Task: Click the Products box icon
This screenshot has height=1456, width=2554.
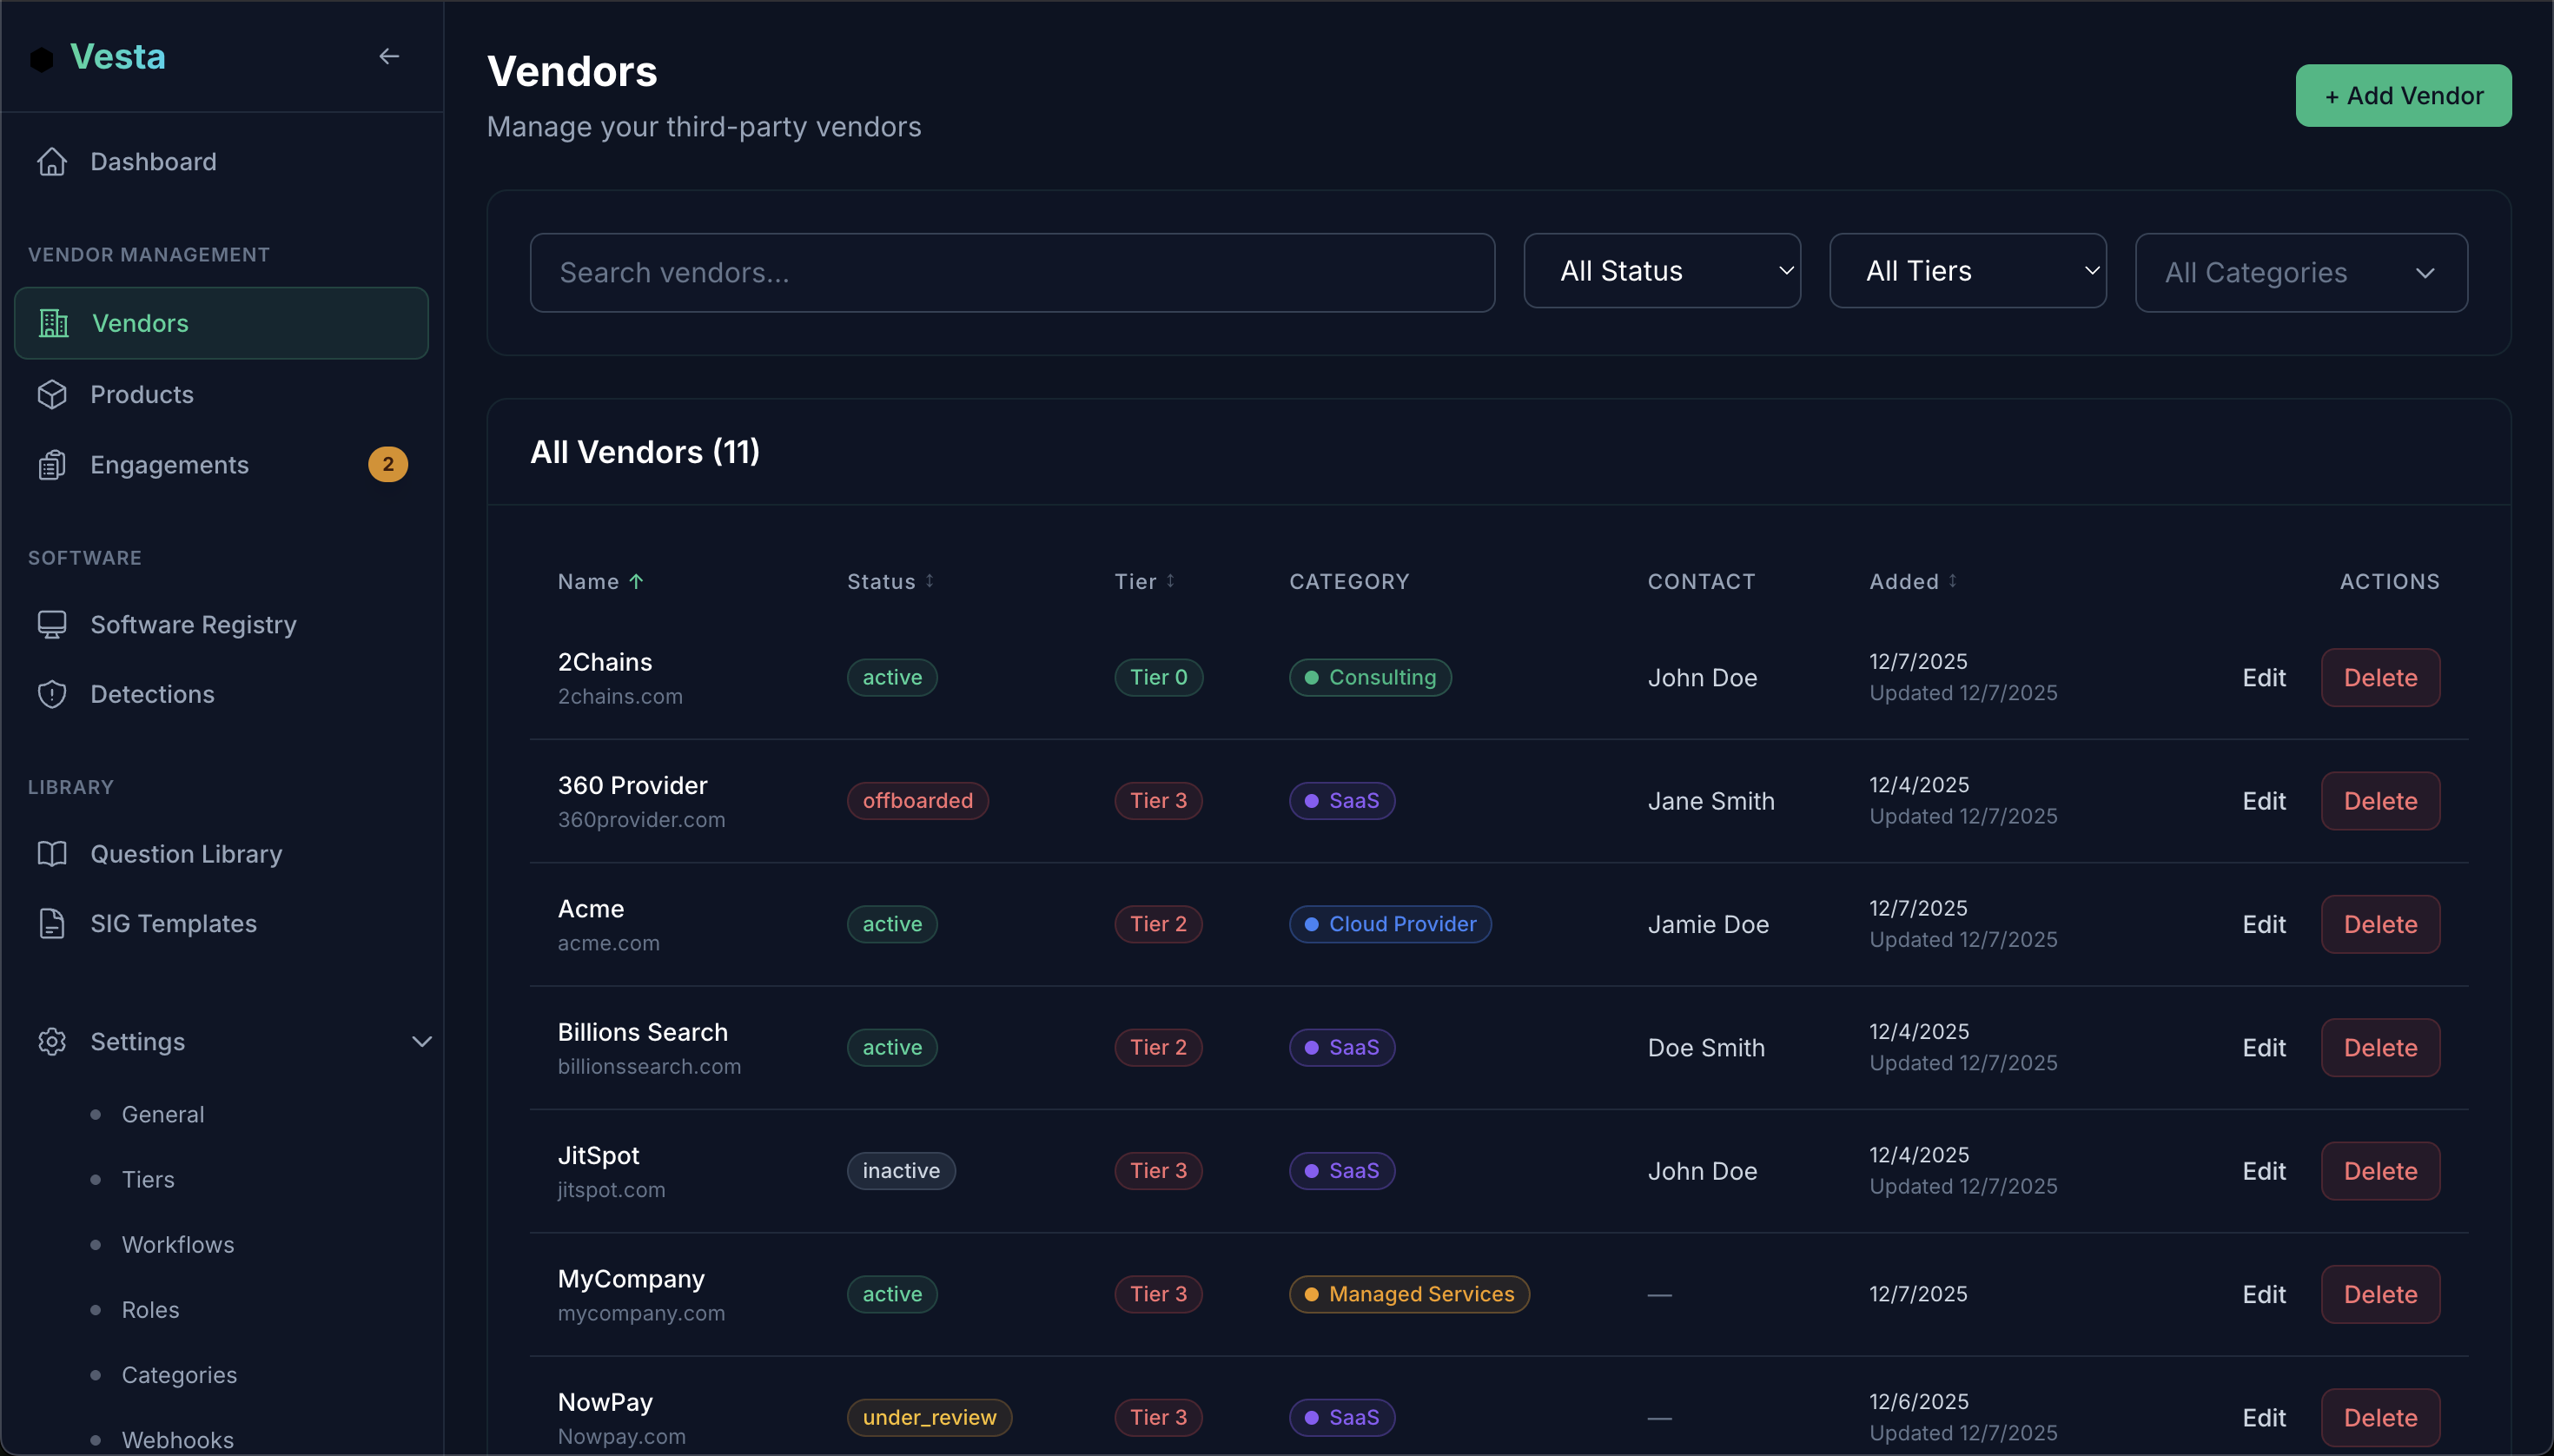Action: click(51, 394)
